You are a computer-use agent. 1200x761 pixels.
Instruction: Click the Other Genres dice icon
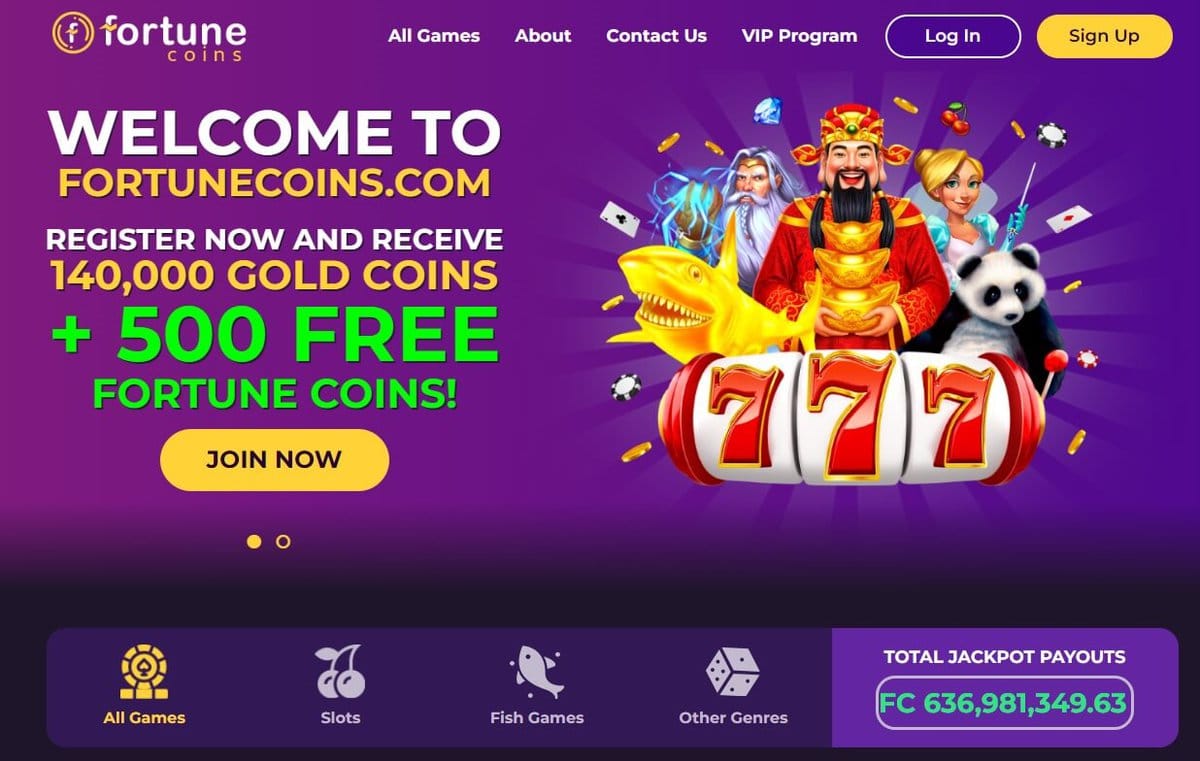click(733, 672)
